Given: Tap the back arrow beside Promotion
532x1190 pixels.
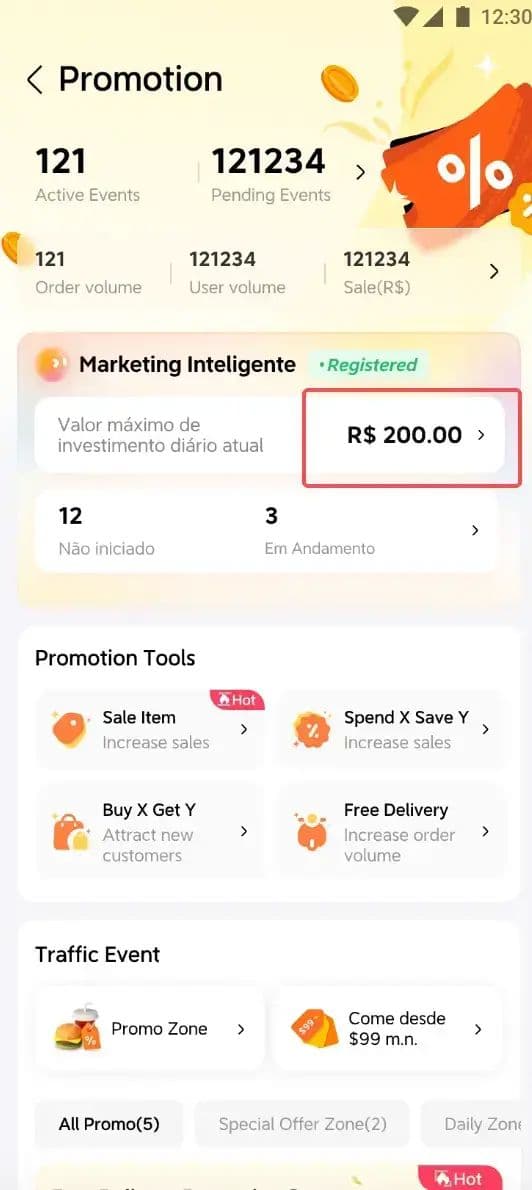Looking at the screenshot, I should click(35, 79).
